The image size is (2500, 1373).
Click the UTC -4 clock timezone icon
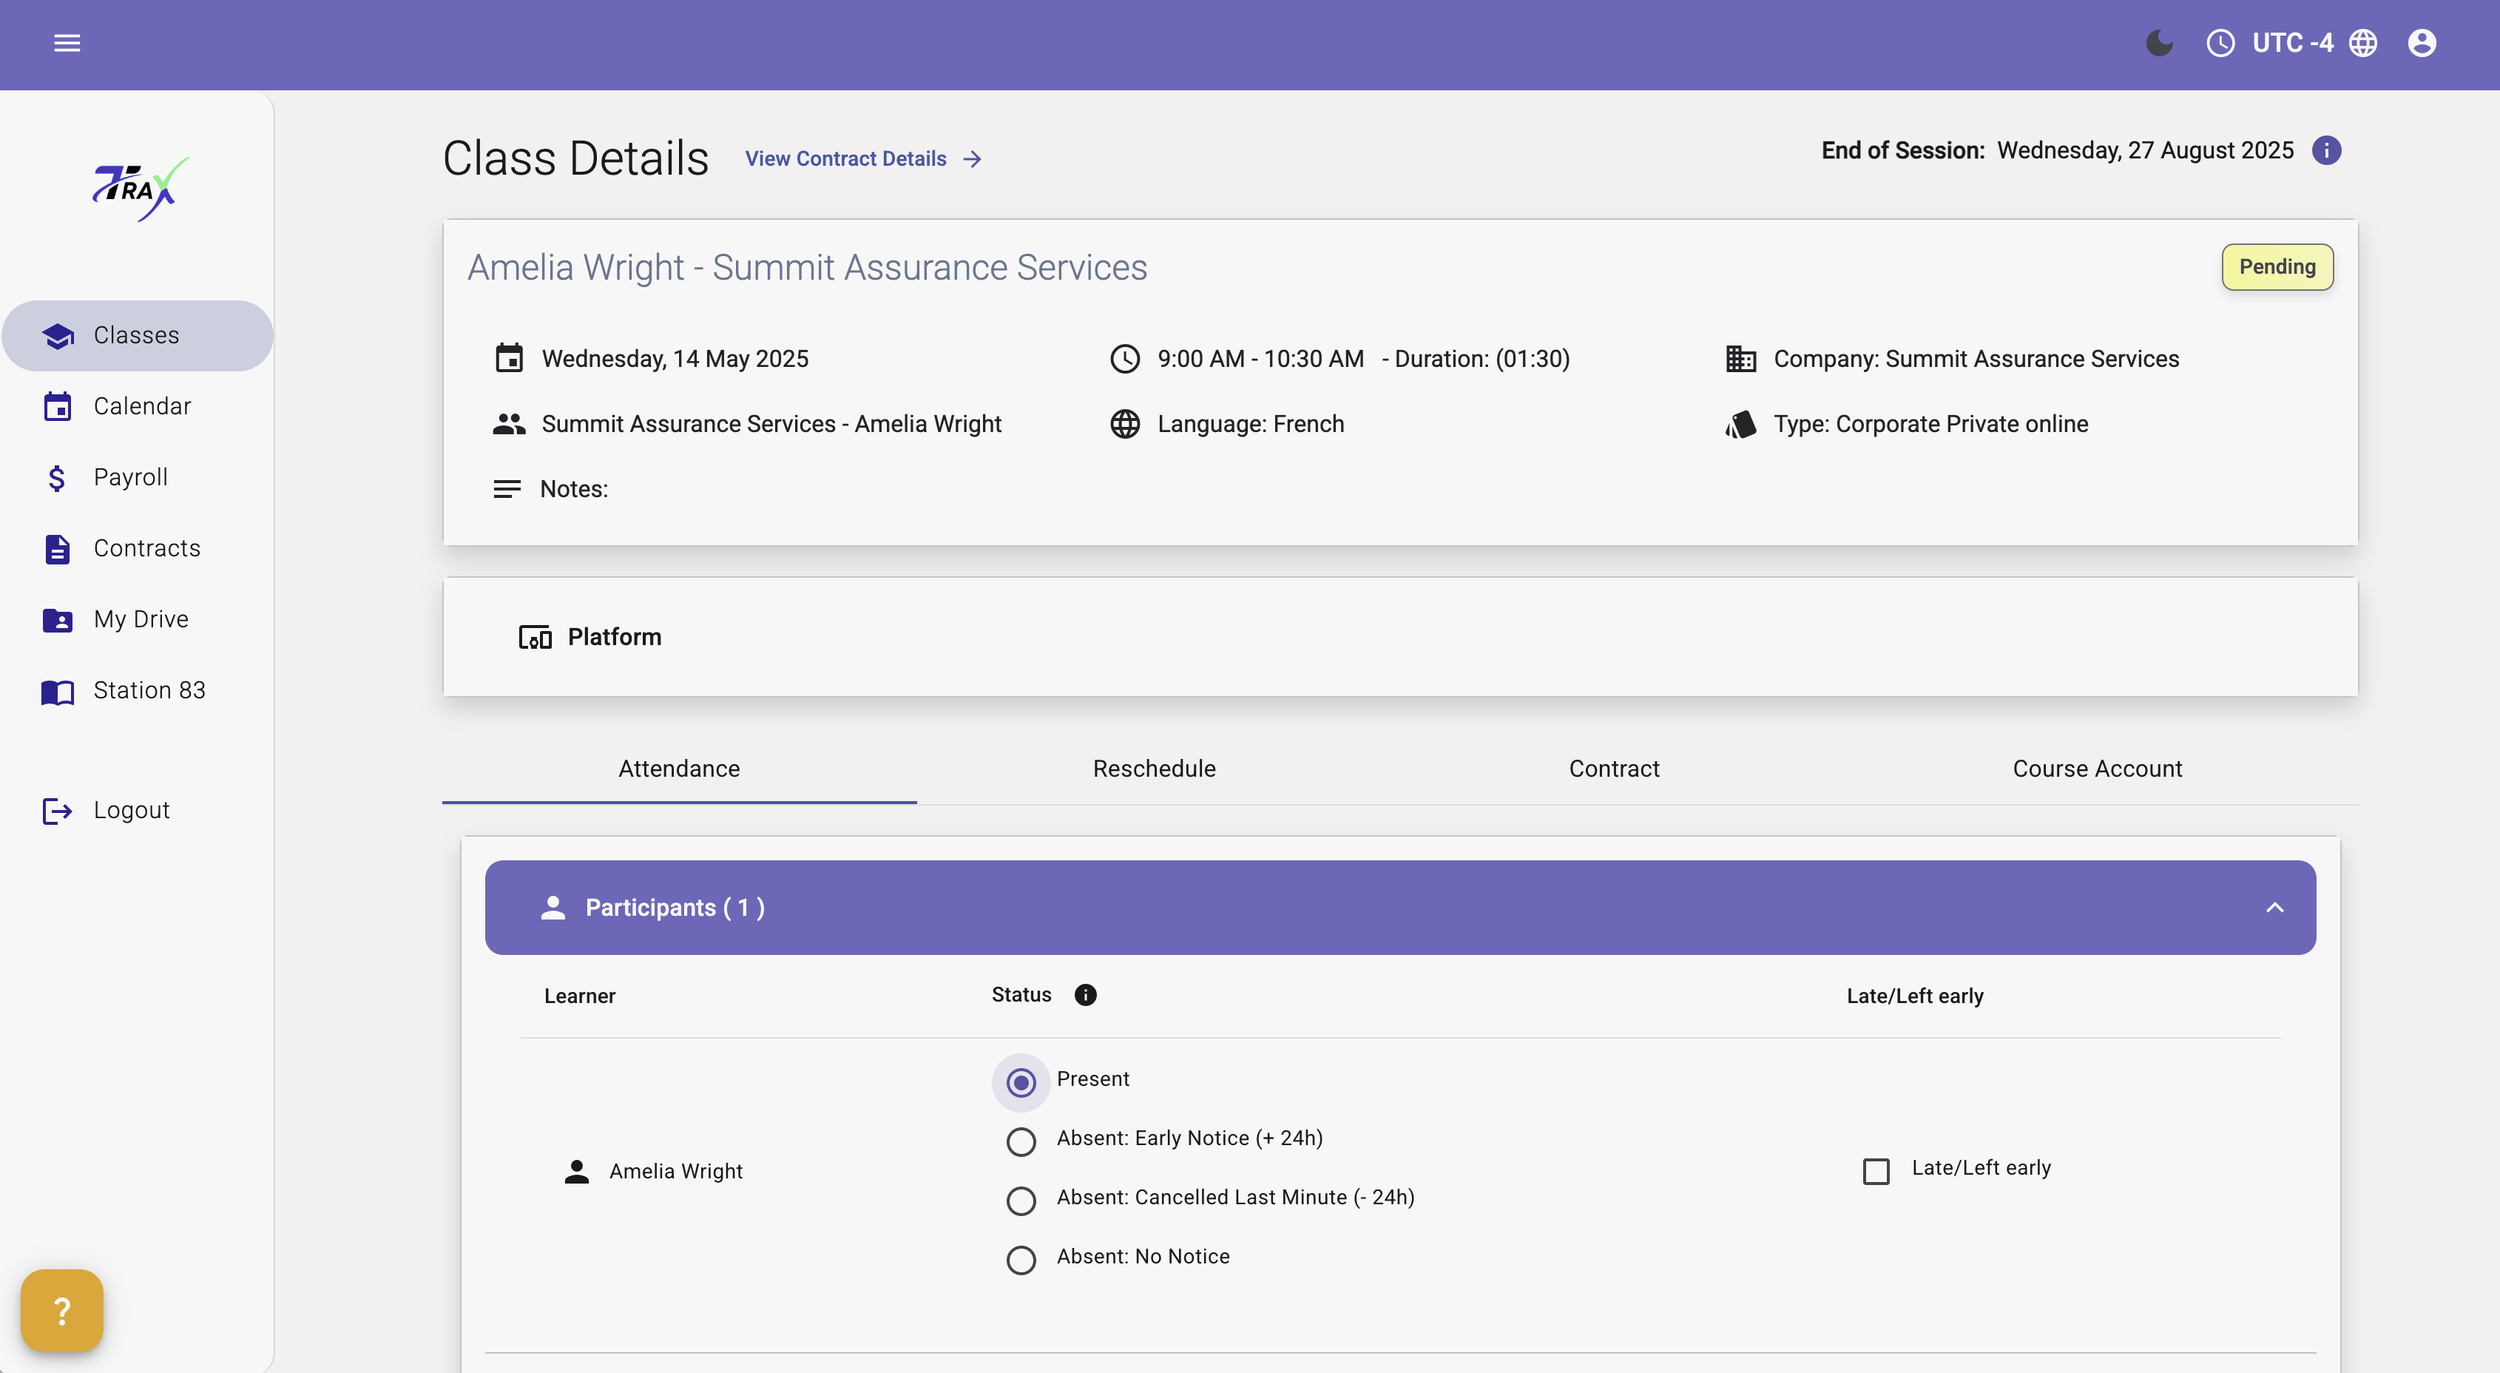(2220, 43)
